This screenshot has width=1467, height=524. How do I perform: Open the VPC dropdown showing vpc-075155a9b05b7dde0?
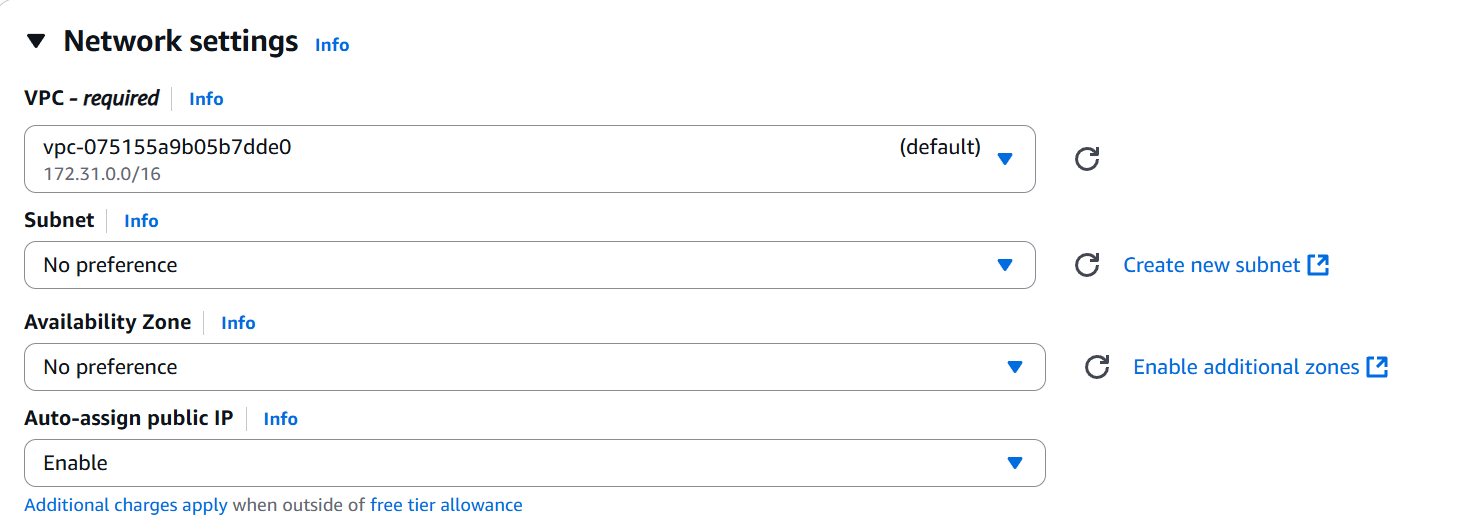(530, 158)
